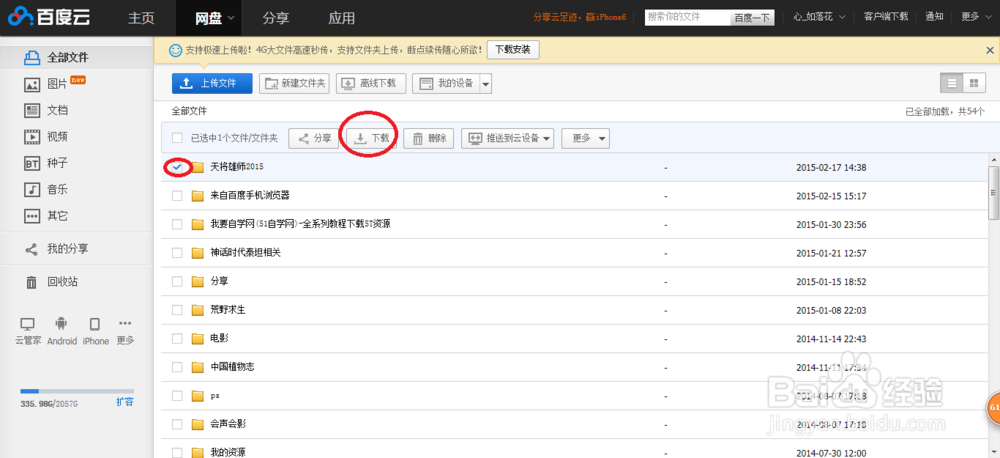Screen dimensions: 1000x458
Task: Check the 来自百度手机浏览器 folder checkbox
Action: pyautogui.click(x=177, y=196)
